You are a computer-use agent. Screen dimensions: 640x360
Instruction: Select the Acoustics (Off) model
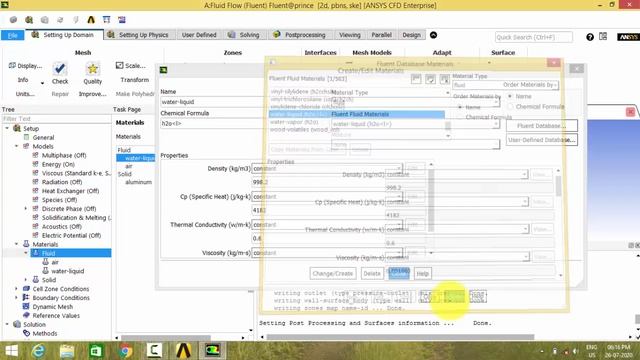(62, 227)
